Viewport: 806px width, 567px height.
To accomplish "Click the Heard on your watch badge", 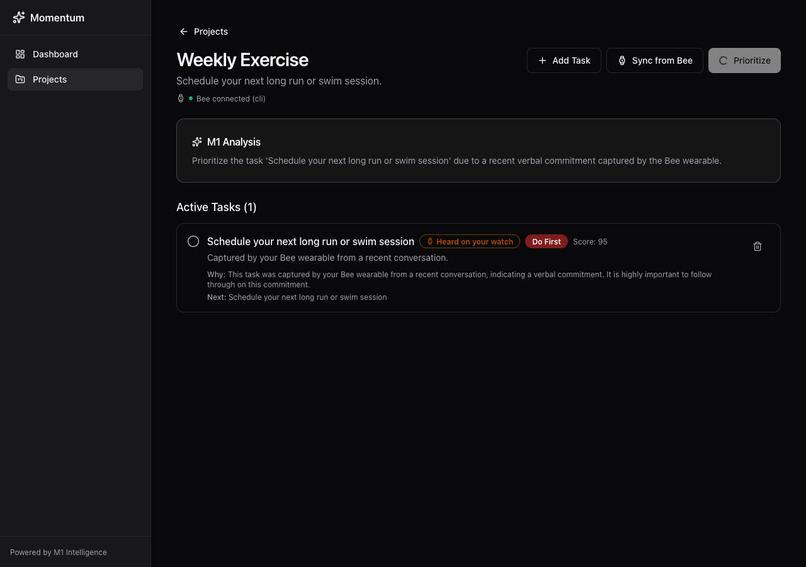I will click(469, 242).
